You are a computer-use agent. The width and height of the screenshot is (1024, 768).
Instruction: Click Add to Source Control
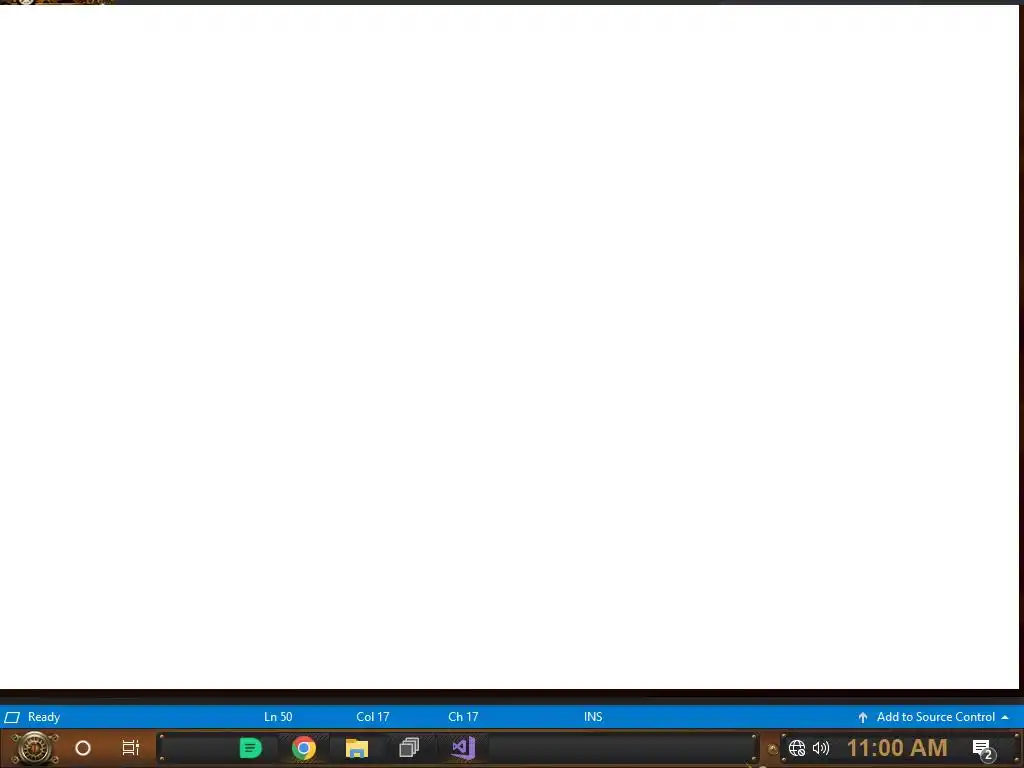click(x=935, y=717)
